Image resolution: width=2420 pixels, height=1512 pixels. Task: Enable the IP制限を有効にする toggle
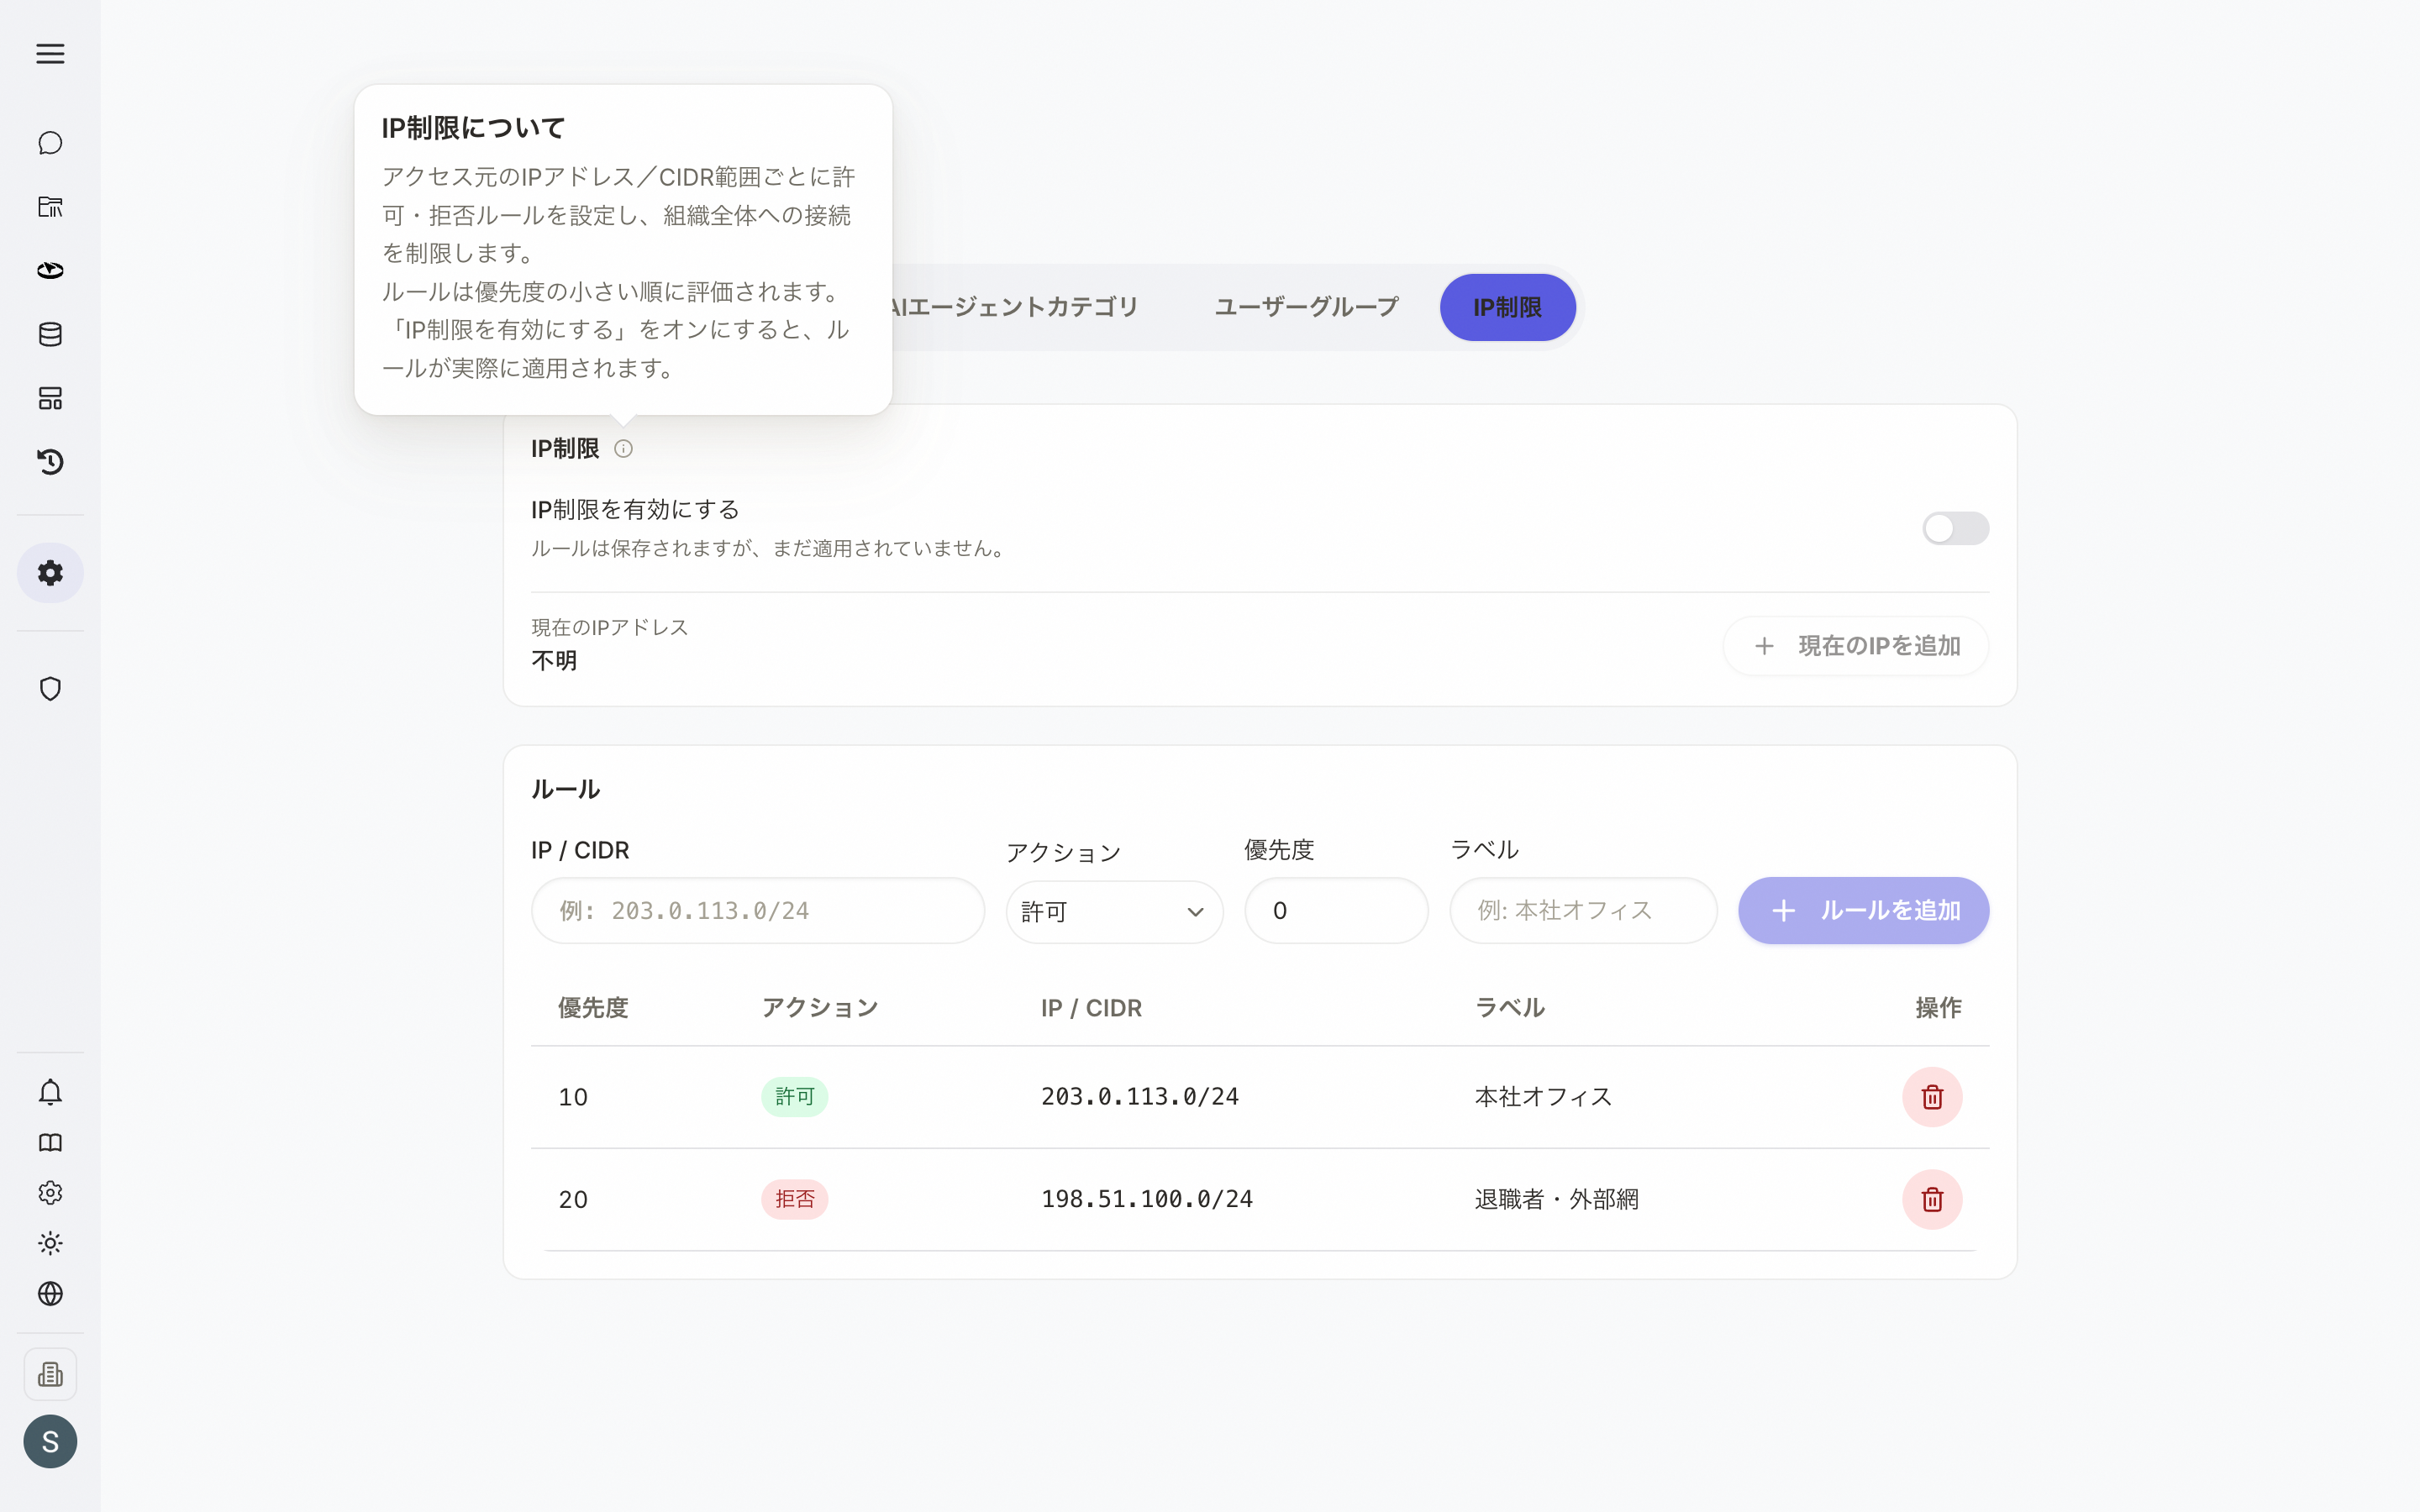click(1955, 528)
